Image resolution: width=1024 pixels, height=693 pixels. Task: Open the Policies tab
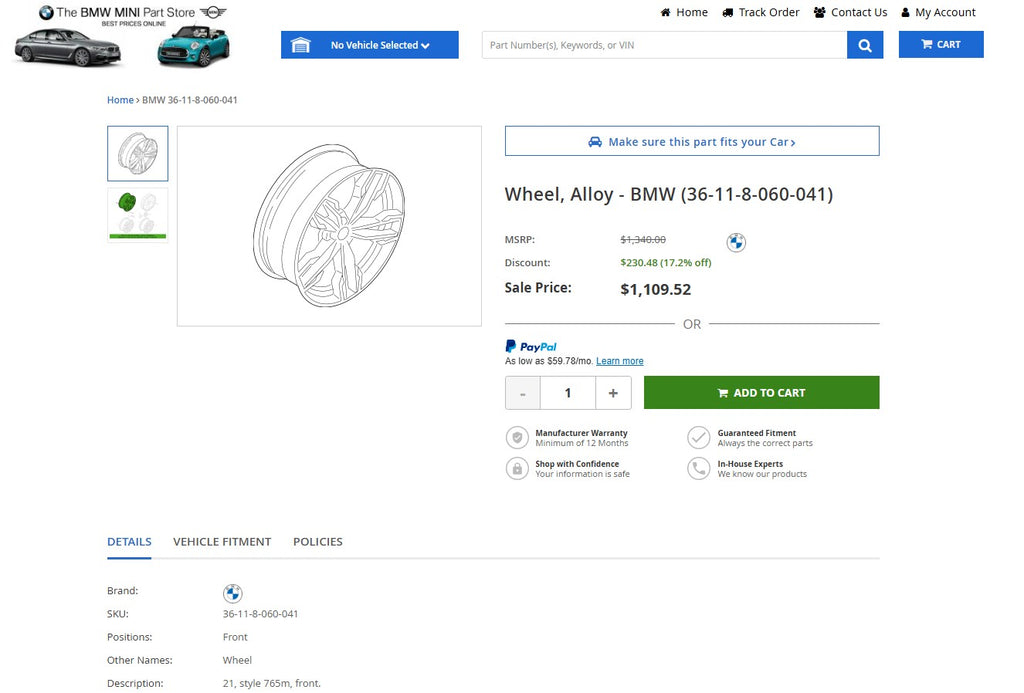click(x=317, y=541)
